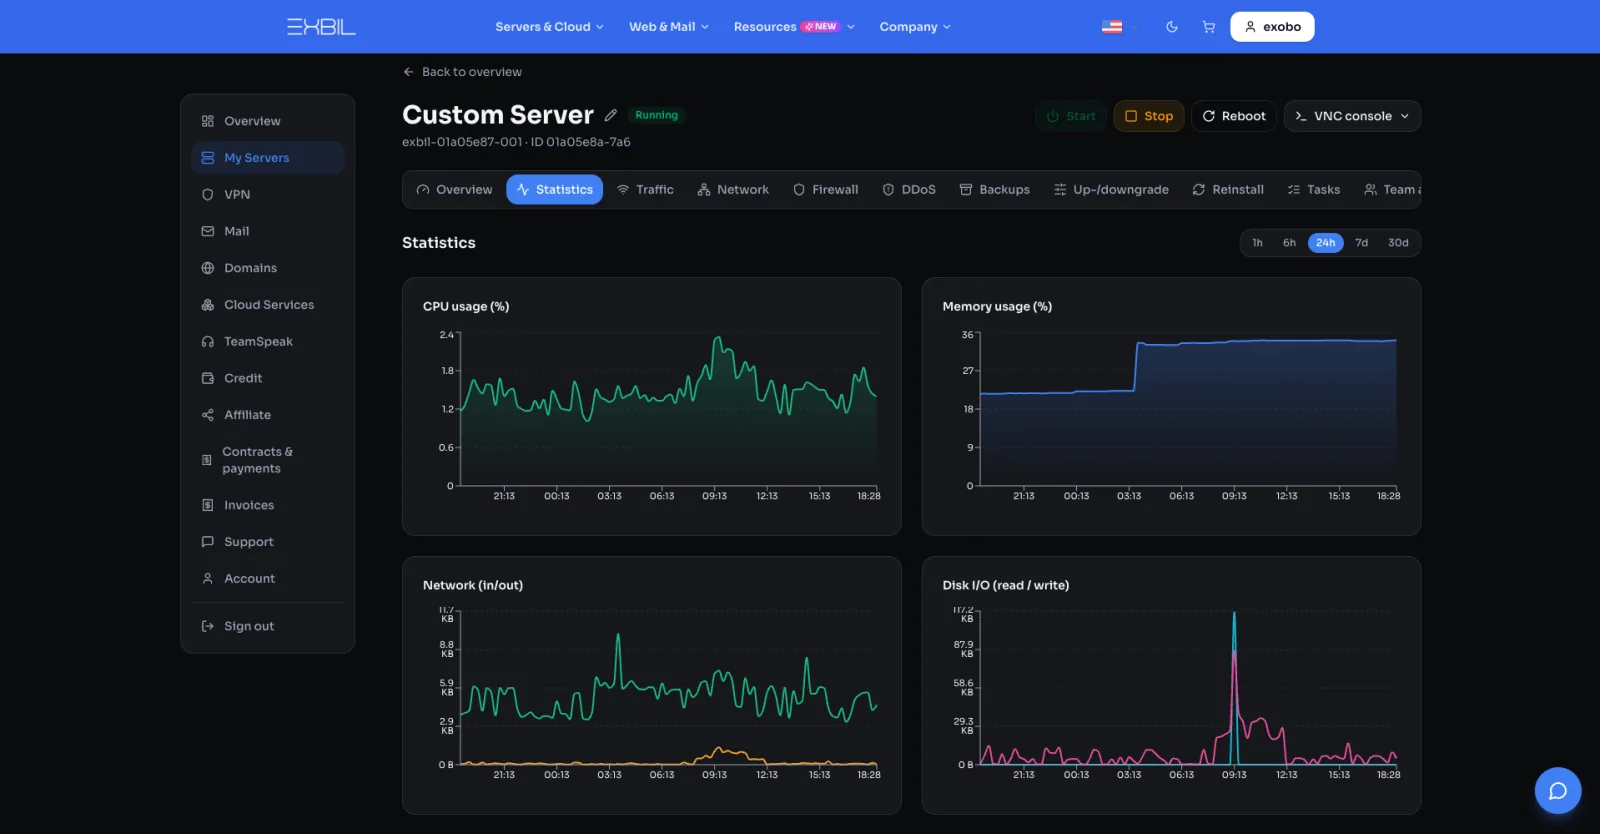The height and width of the screenshot is (834, 1600).
Task: Expand Company menu
Action: [x=915, y=27]
